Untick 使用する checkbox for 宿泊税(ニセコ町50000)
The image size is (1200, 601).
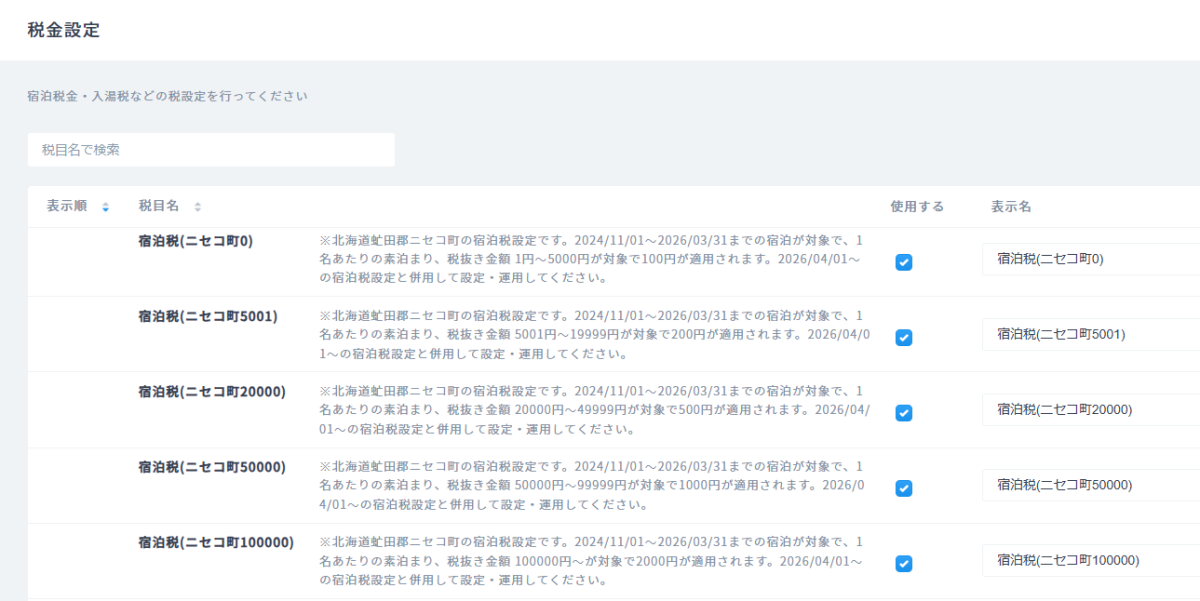pyautogui.click(x=904, y=488)
